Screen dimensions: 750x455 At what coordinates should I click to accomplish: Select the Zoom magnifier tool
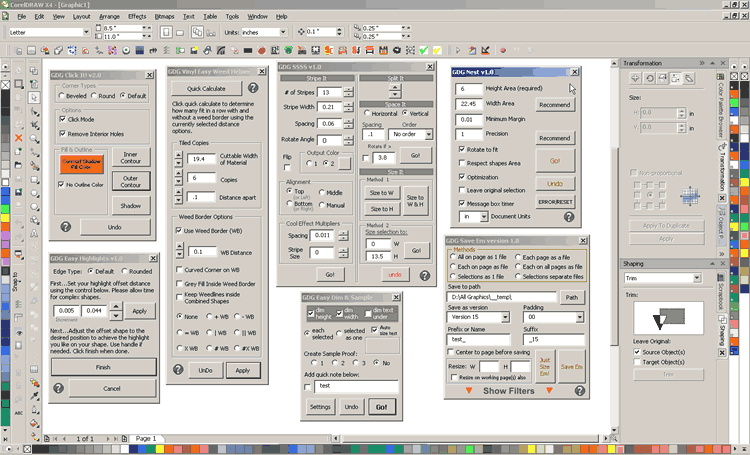click(x=34, y=139)
